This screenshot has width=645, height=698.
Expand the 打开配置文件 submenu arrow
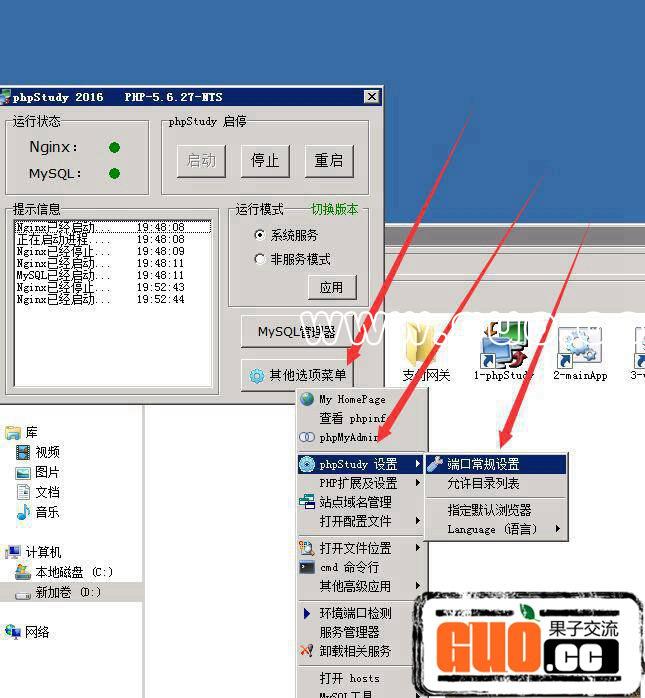pyautogui.click(x=417, y=520)
